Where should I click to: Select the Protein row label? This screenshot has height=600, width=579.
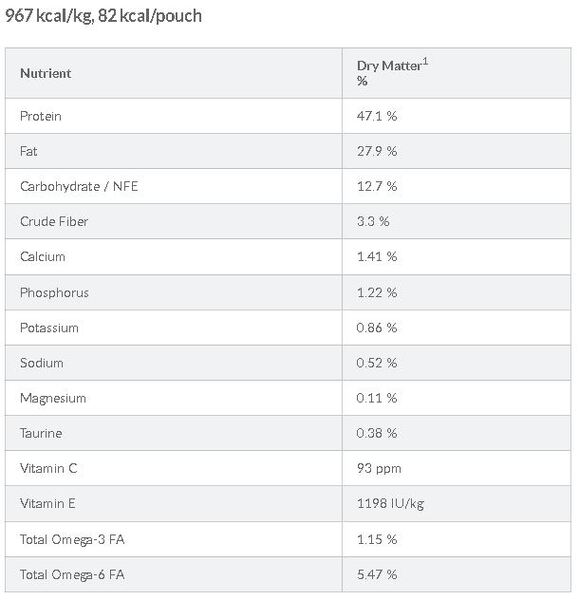tap(41, 116)
